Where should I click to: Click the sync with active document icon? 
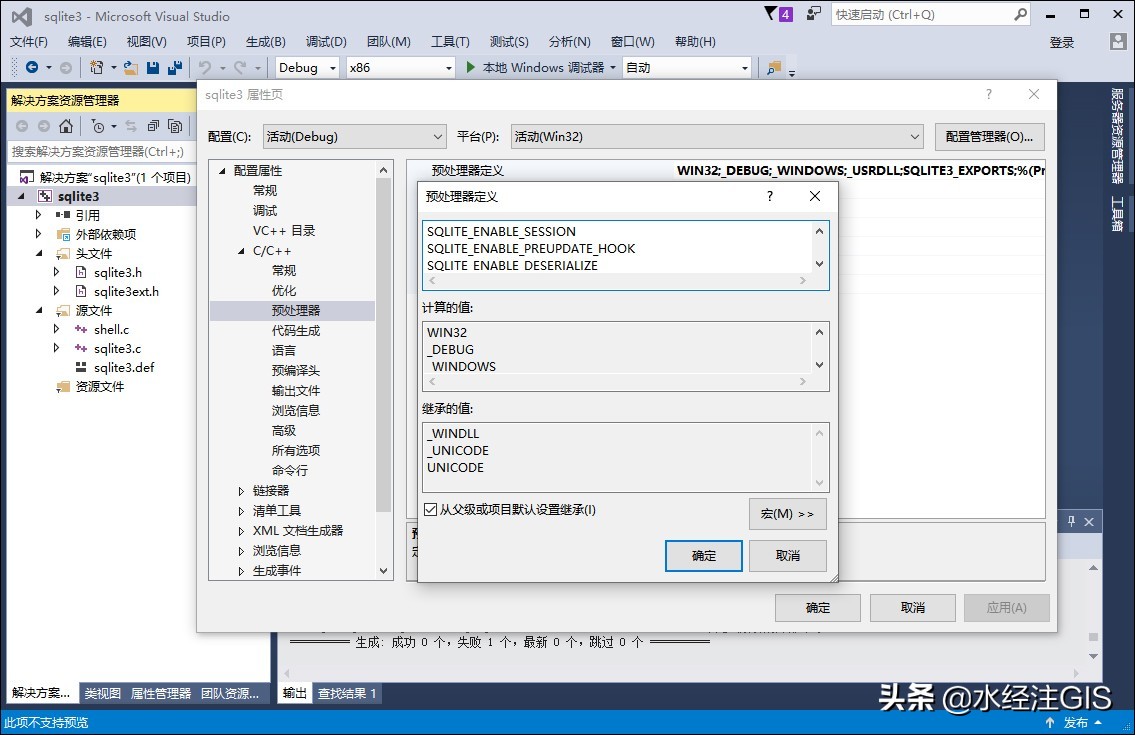click(131, 126)
